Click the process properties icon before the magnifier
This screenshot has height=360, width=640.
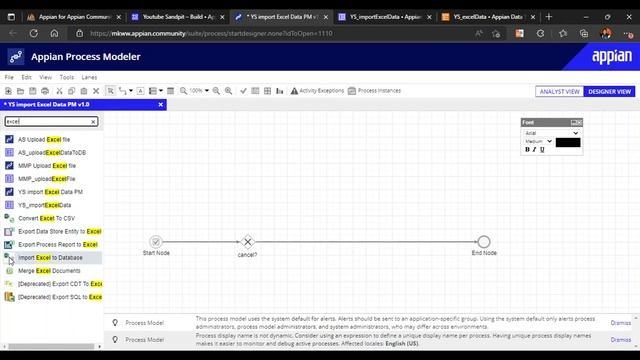click(171, 91)
